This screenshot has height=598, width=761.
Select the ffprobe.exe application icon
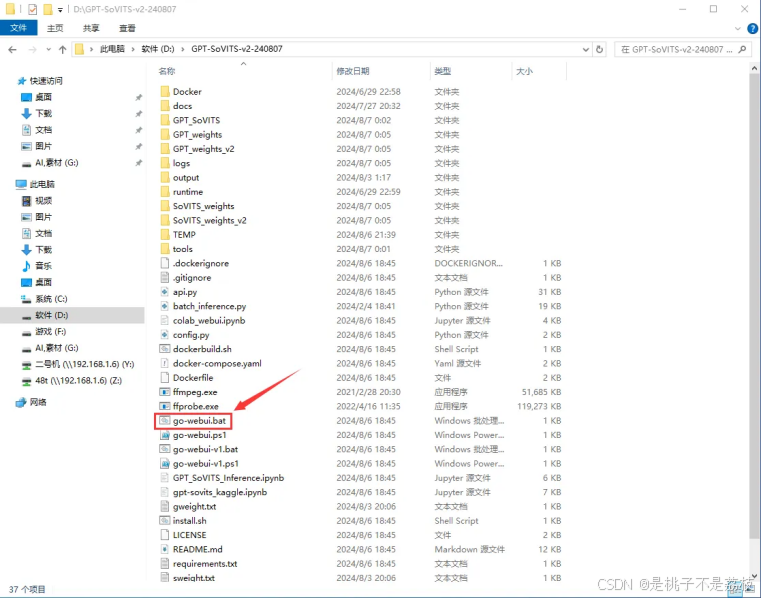165,406
